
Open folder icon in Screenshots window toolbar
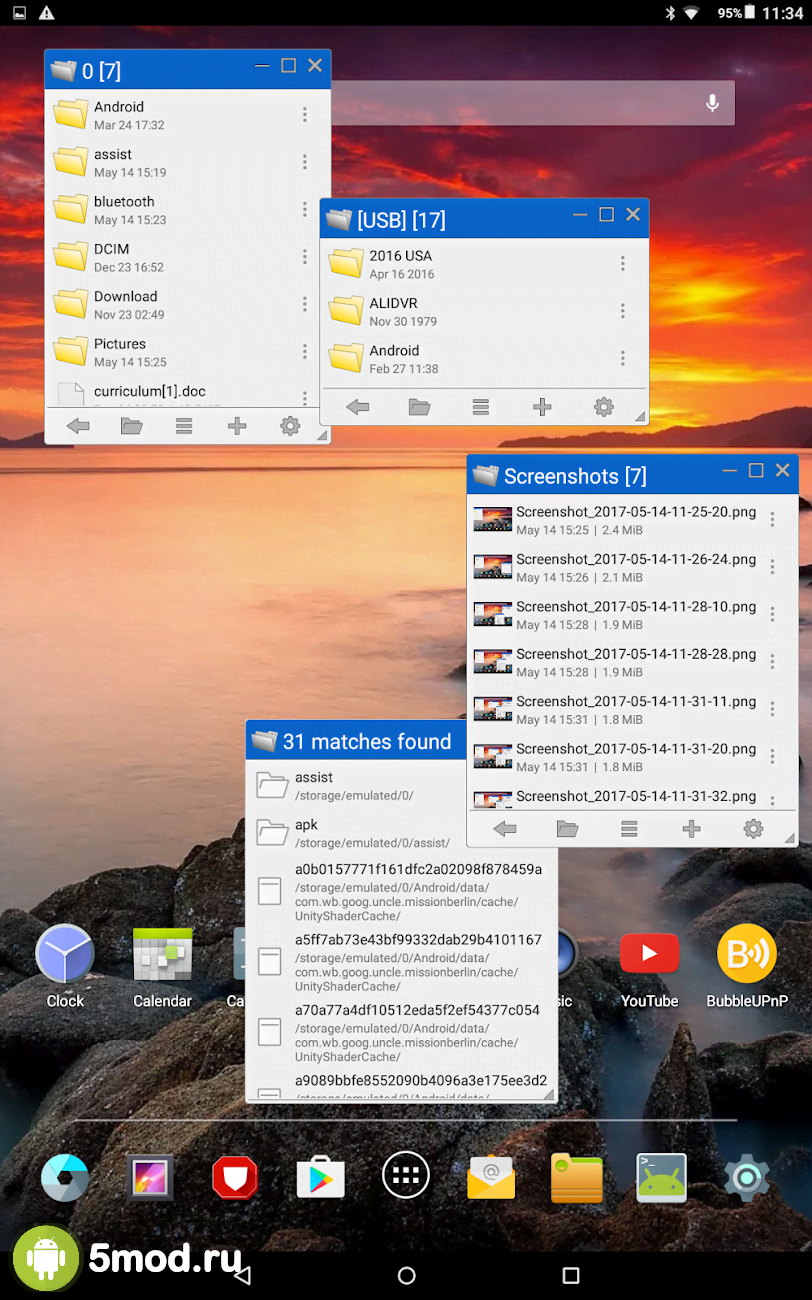point(567,829)
